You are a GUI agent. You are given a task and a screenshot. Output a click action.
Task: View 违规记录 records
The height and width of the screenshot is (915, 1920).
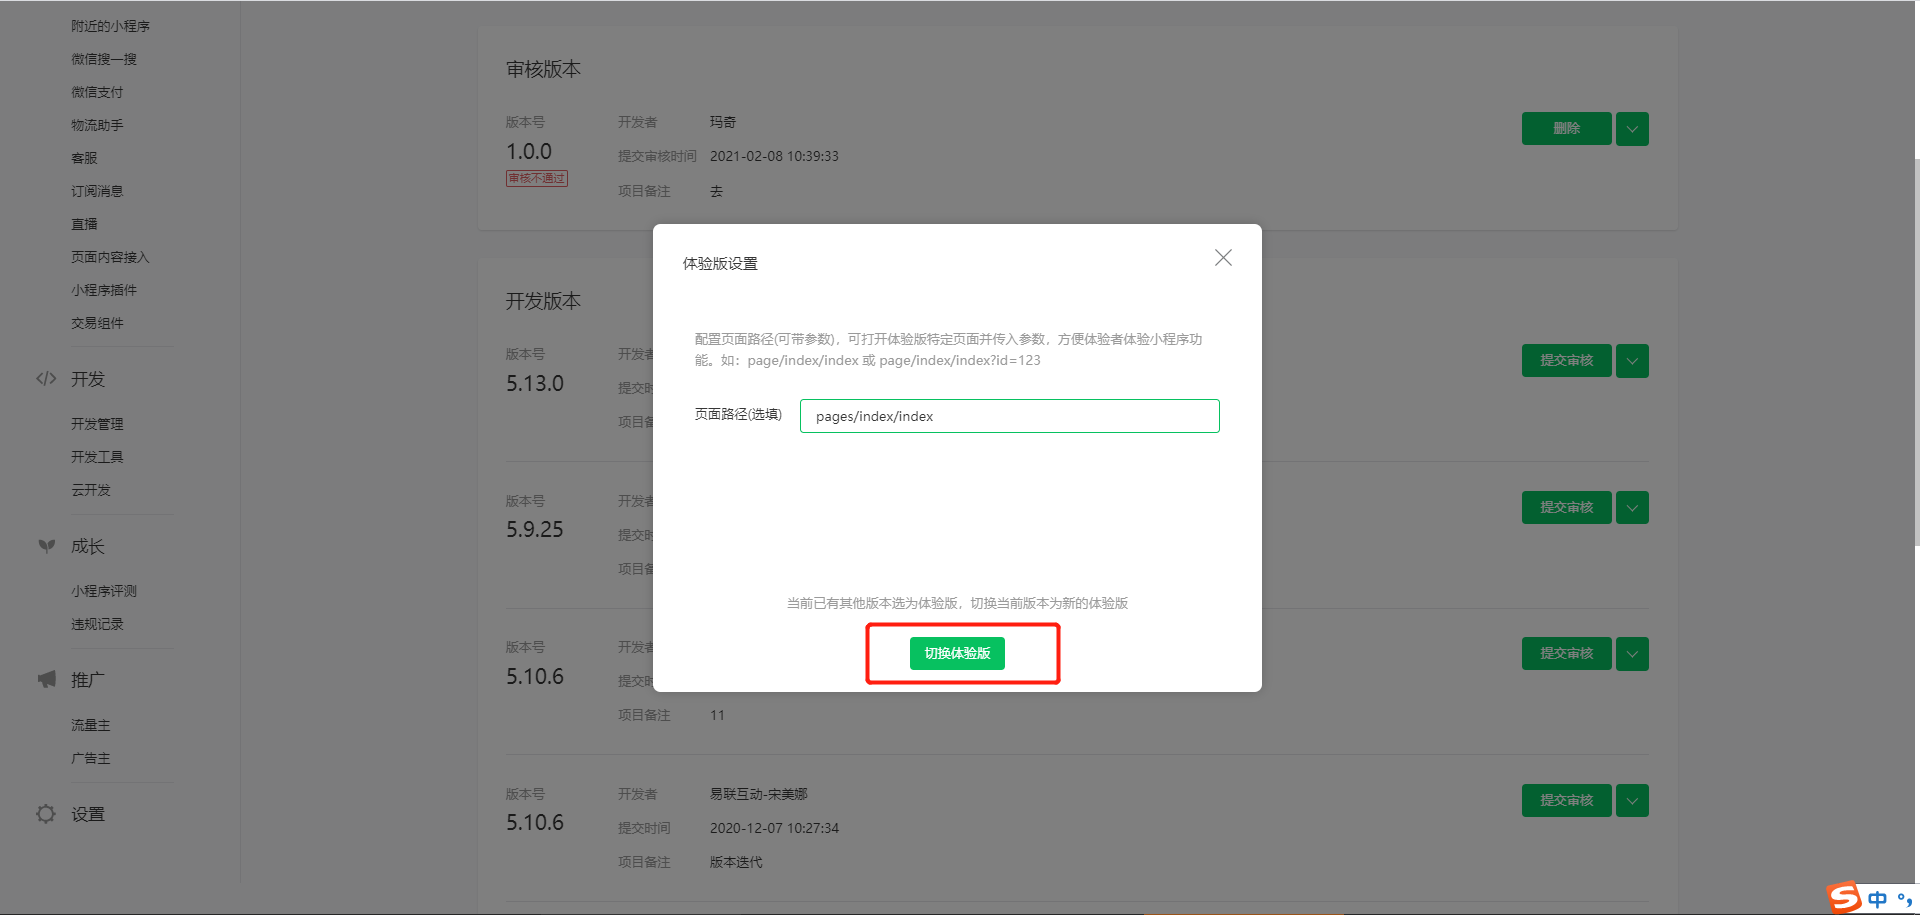(x=97, y=623)
